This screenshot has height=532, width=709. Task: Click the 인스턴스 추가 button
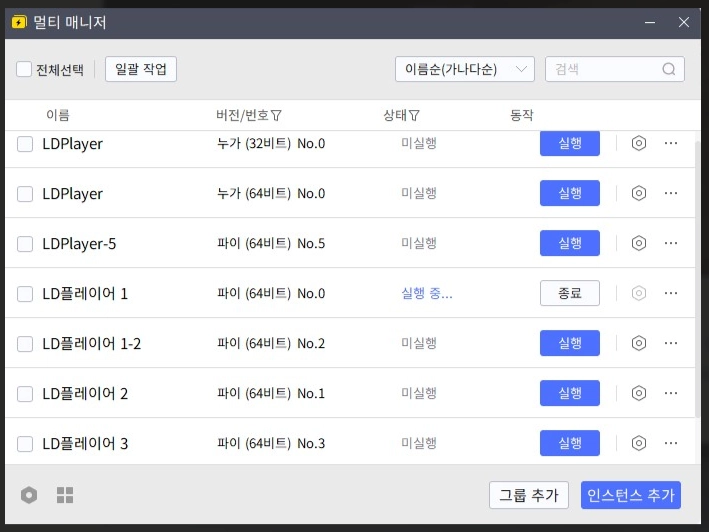point(631,495)
